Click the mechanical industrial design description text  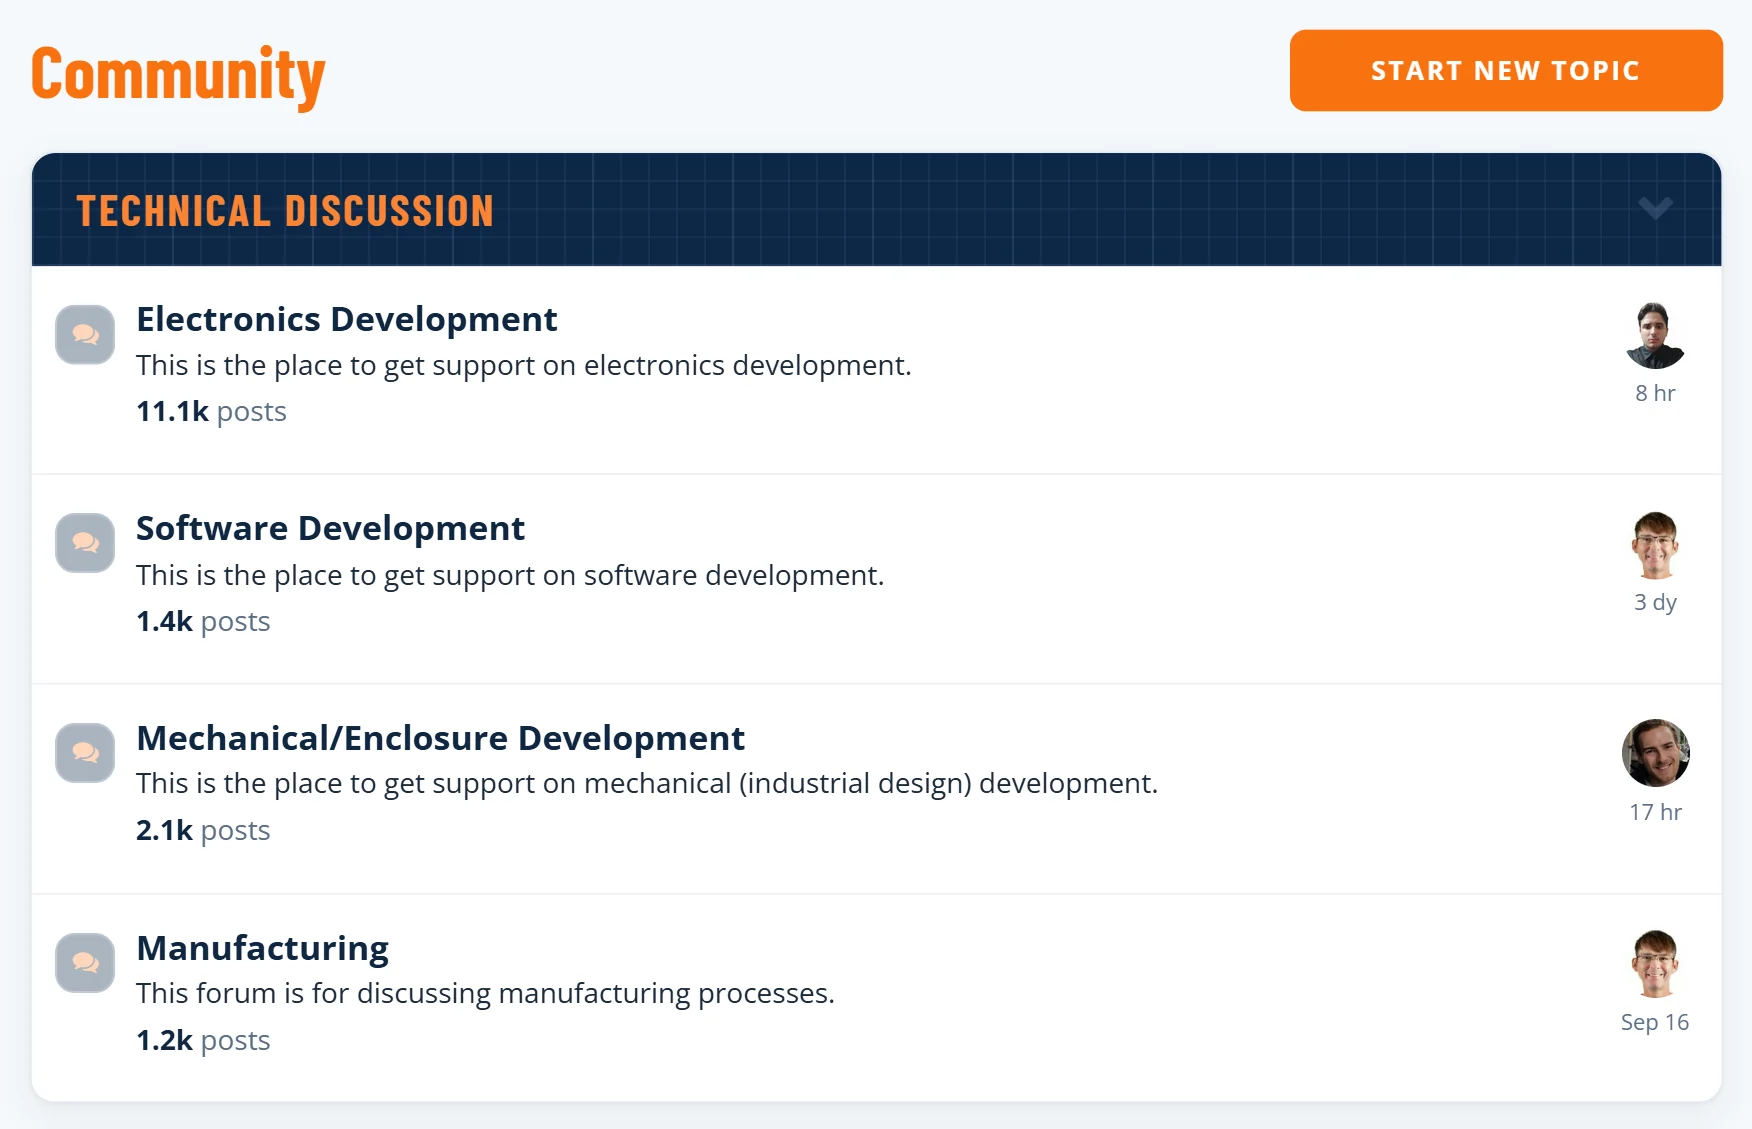647,784
